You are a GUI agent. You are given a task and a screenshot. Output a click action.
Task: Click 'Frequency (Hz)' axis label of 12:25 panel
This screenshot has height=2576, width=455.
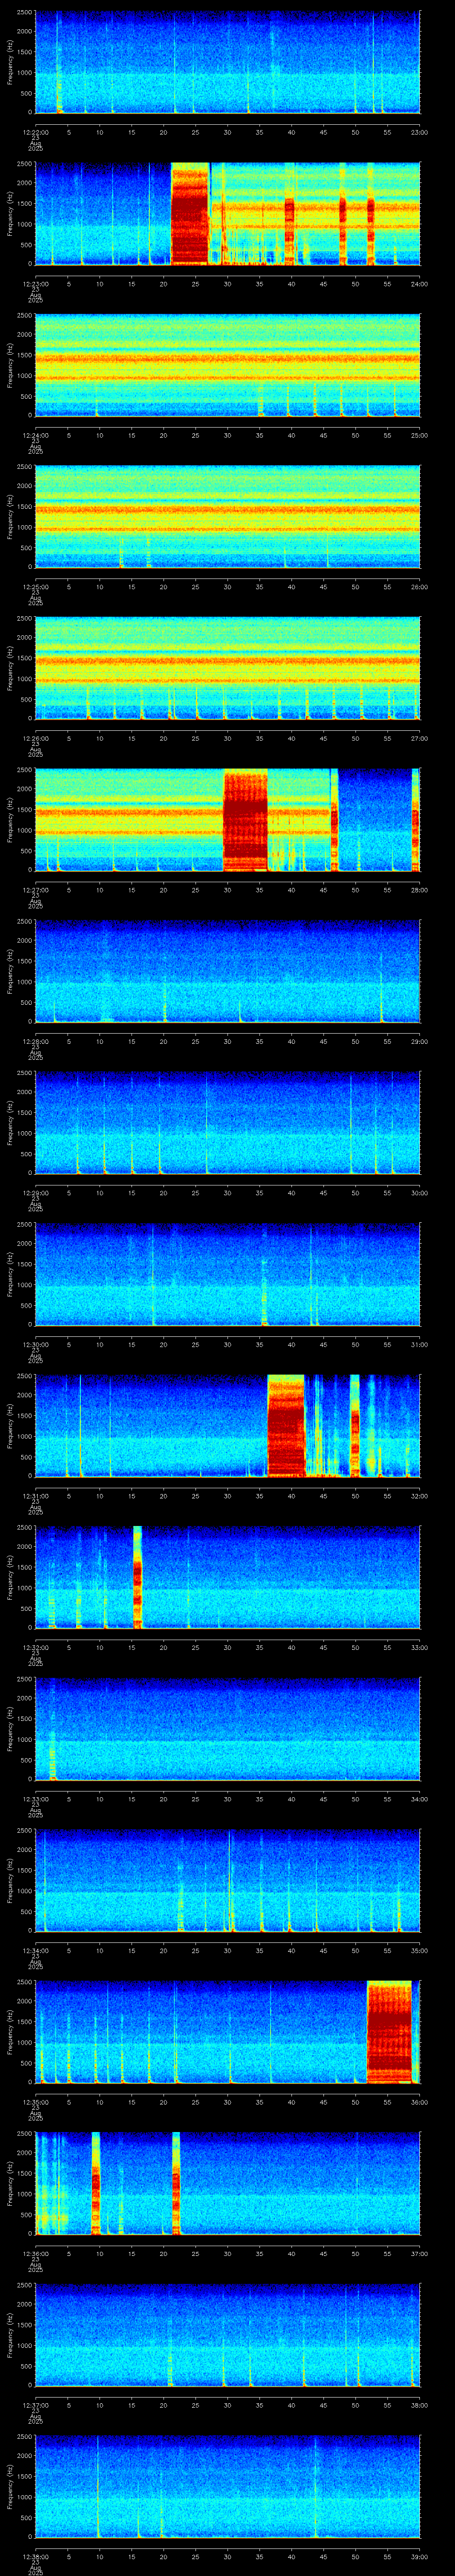coord(10,517)
